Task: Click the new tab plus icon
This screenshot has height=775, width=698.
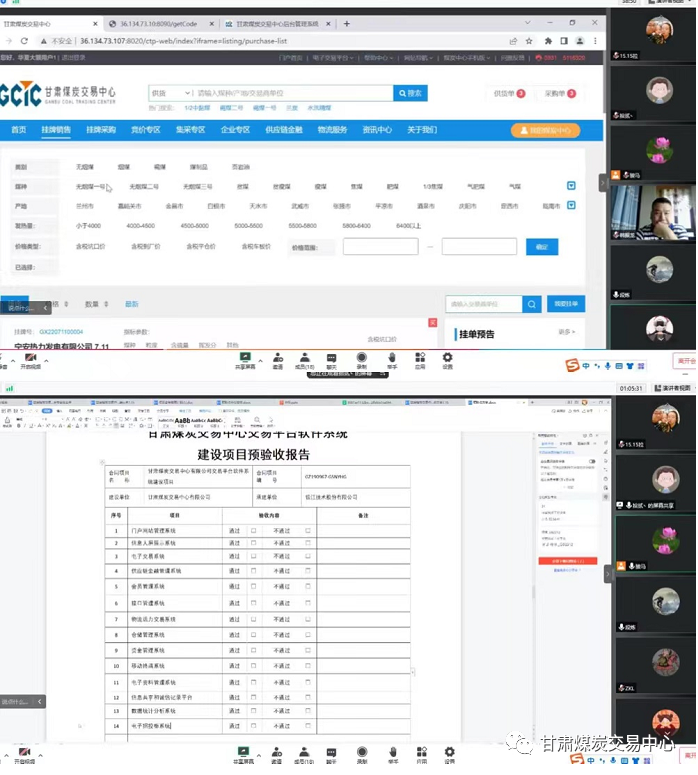Action: [x=347, y=22]
